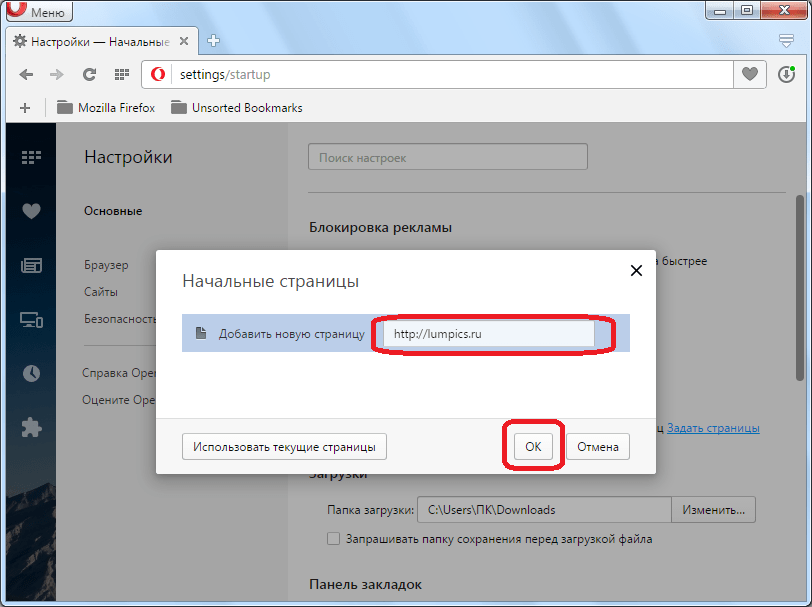Select Браузер settings section

click(106, 265)
